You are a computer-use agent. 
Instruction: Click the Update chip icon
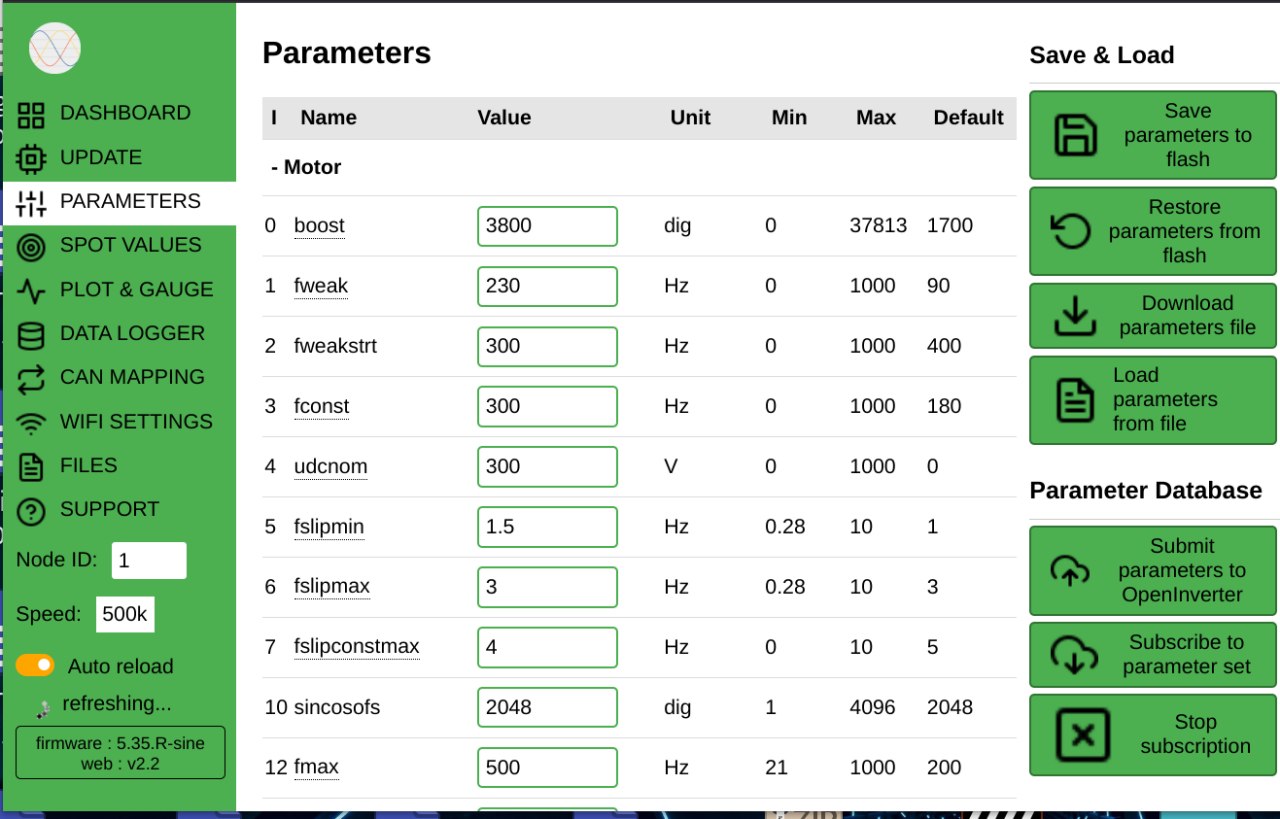[32, 158]
